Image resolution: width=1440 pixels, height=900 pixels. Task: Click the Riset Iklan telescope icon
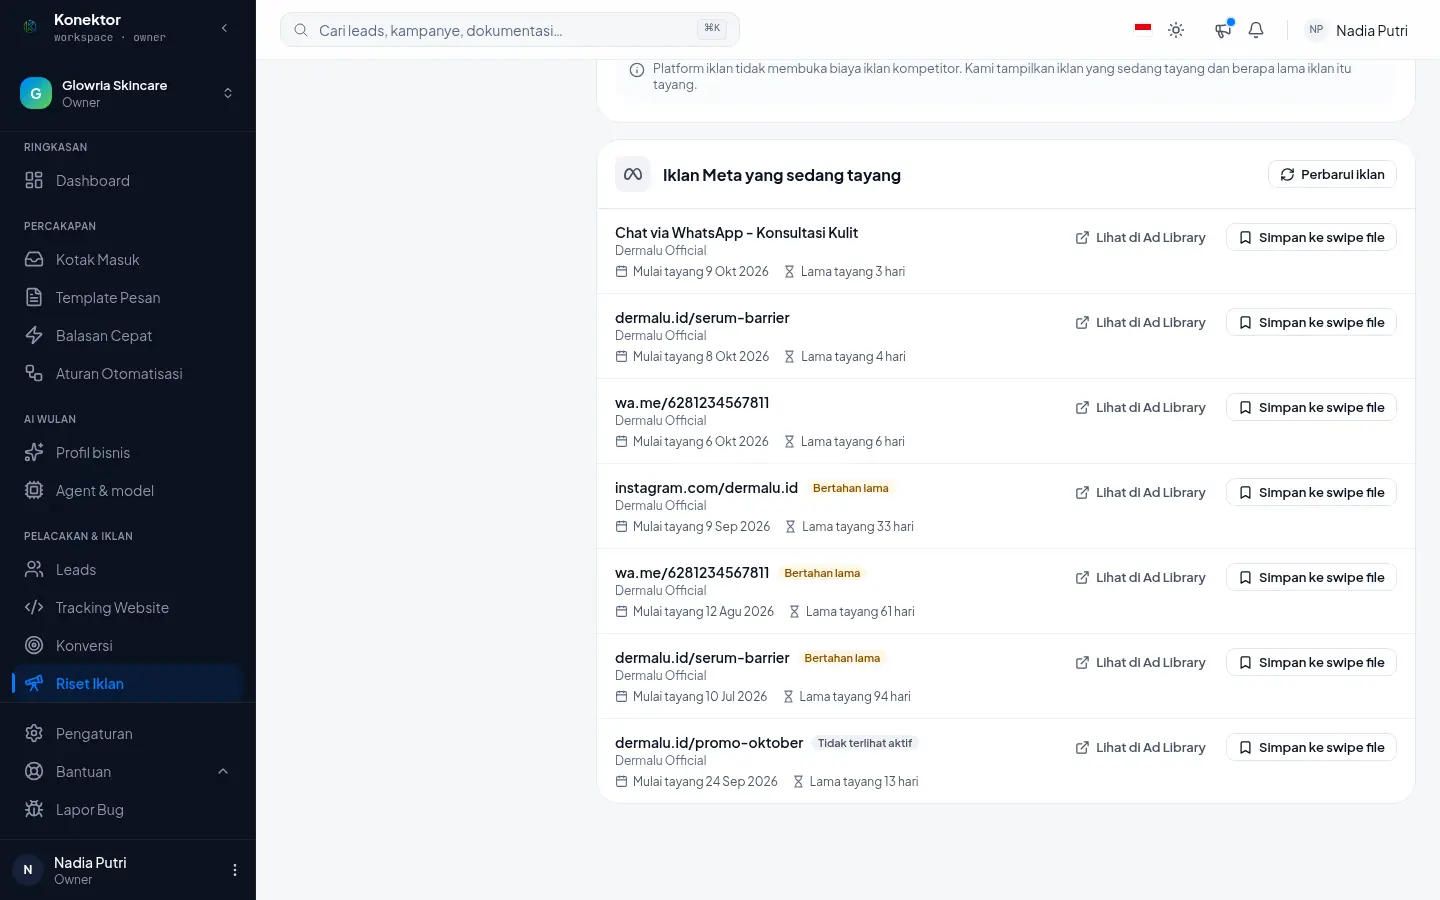coord(34,684)
